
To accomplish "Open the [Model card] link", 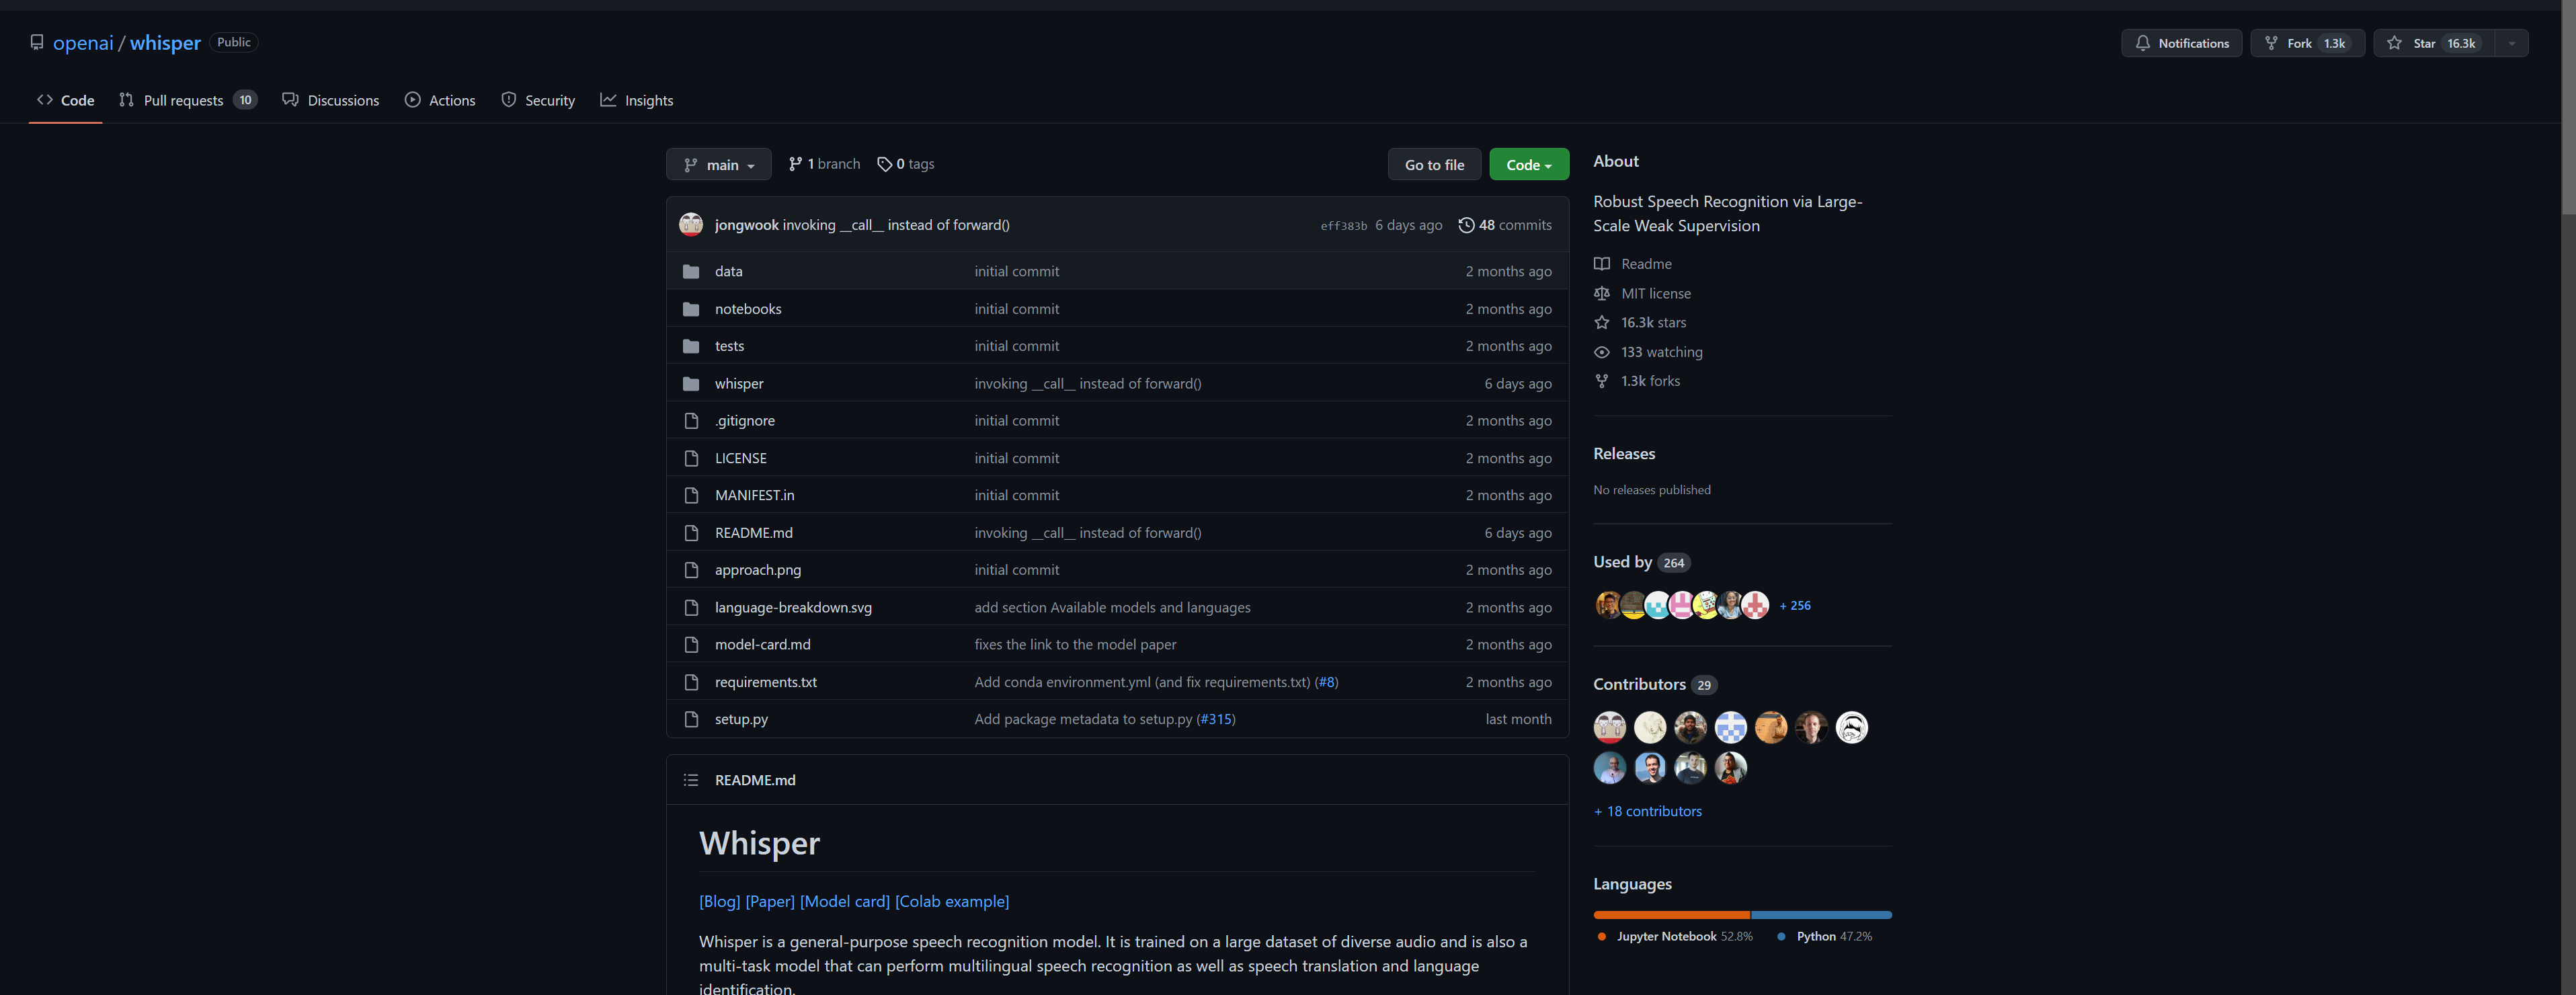I will coord(845,901).
